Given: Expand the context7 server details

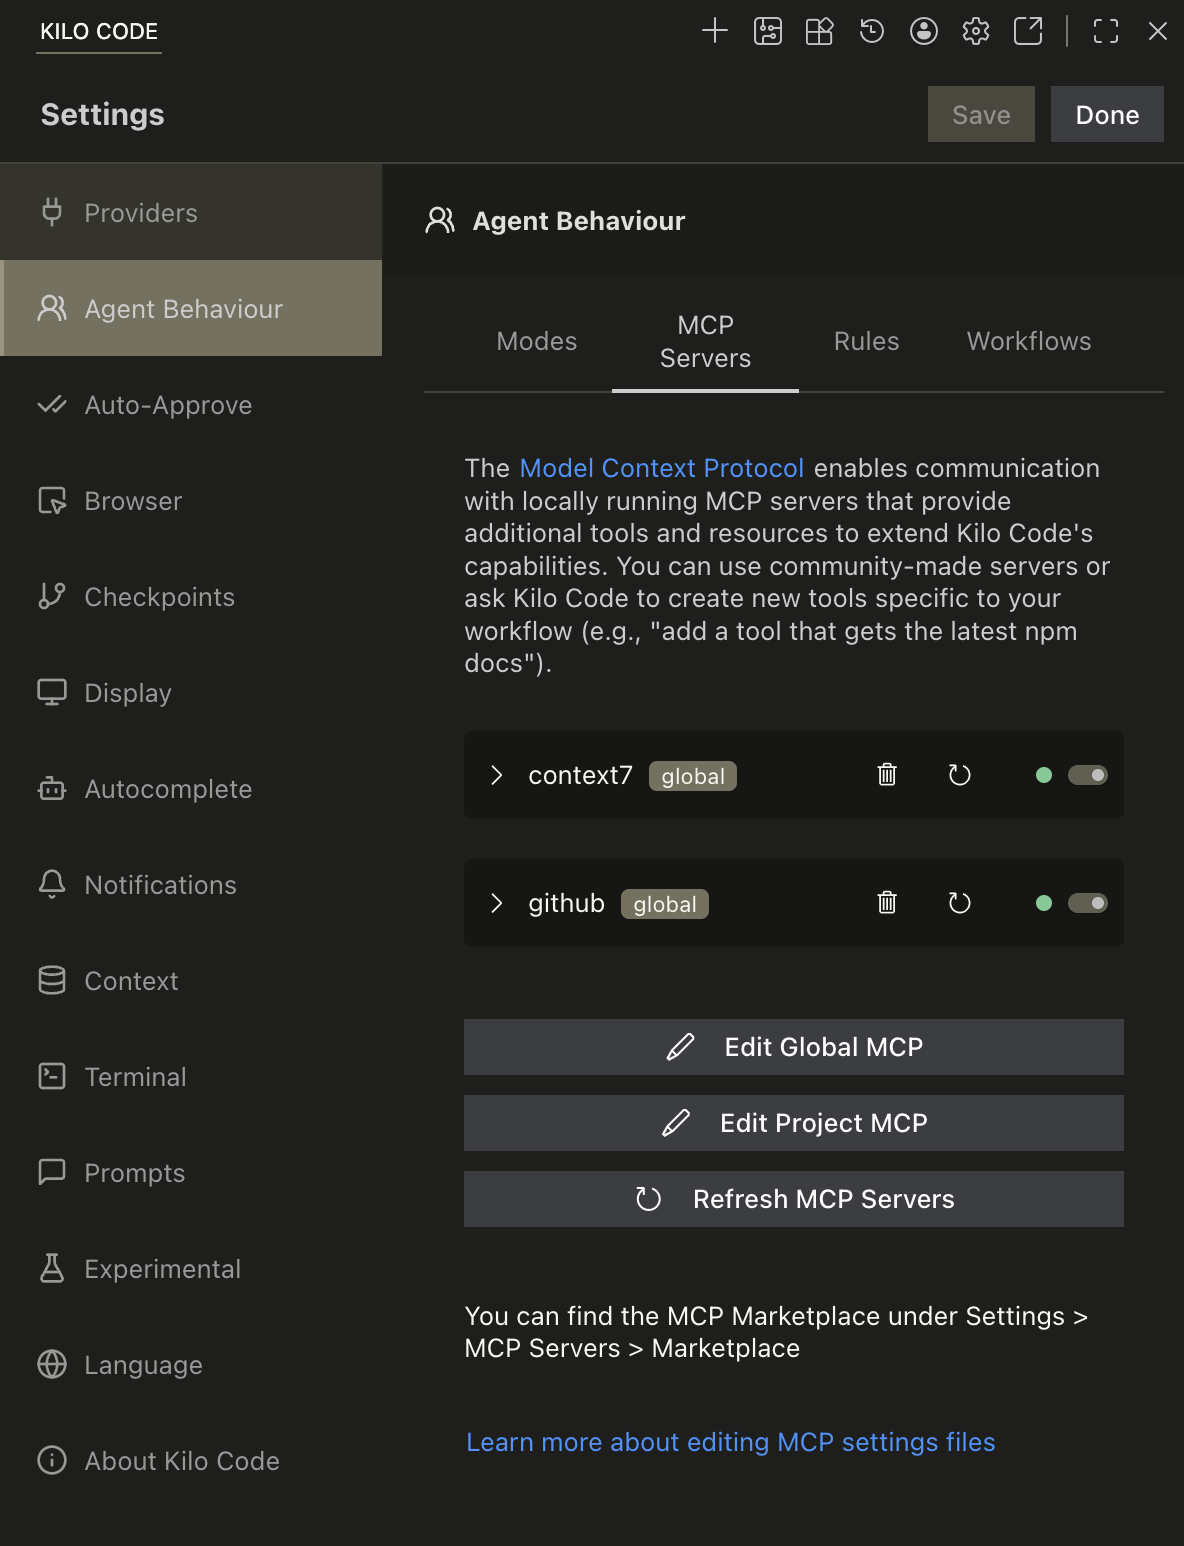Looking at the screenshot, I should point(496,775).
